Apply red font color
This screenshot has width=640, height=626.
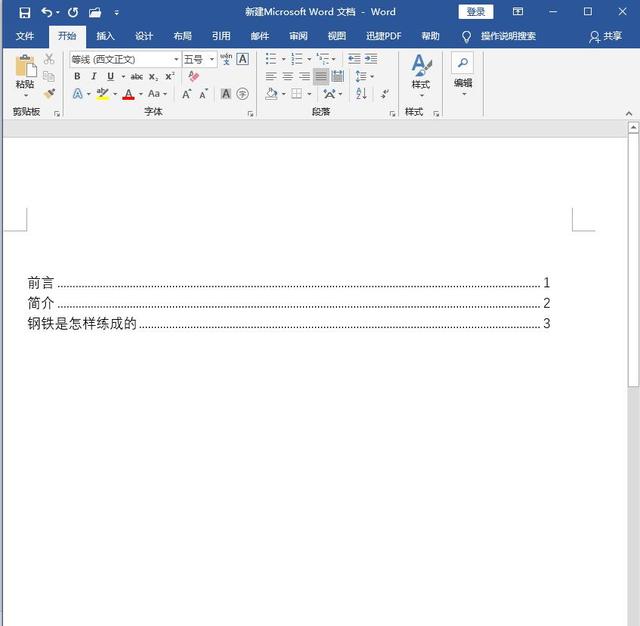click(129, 94)
